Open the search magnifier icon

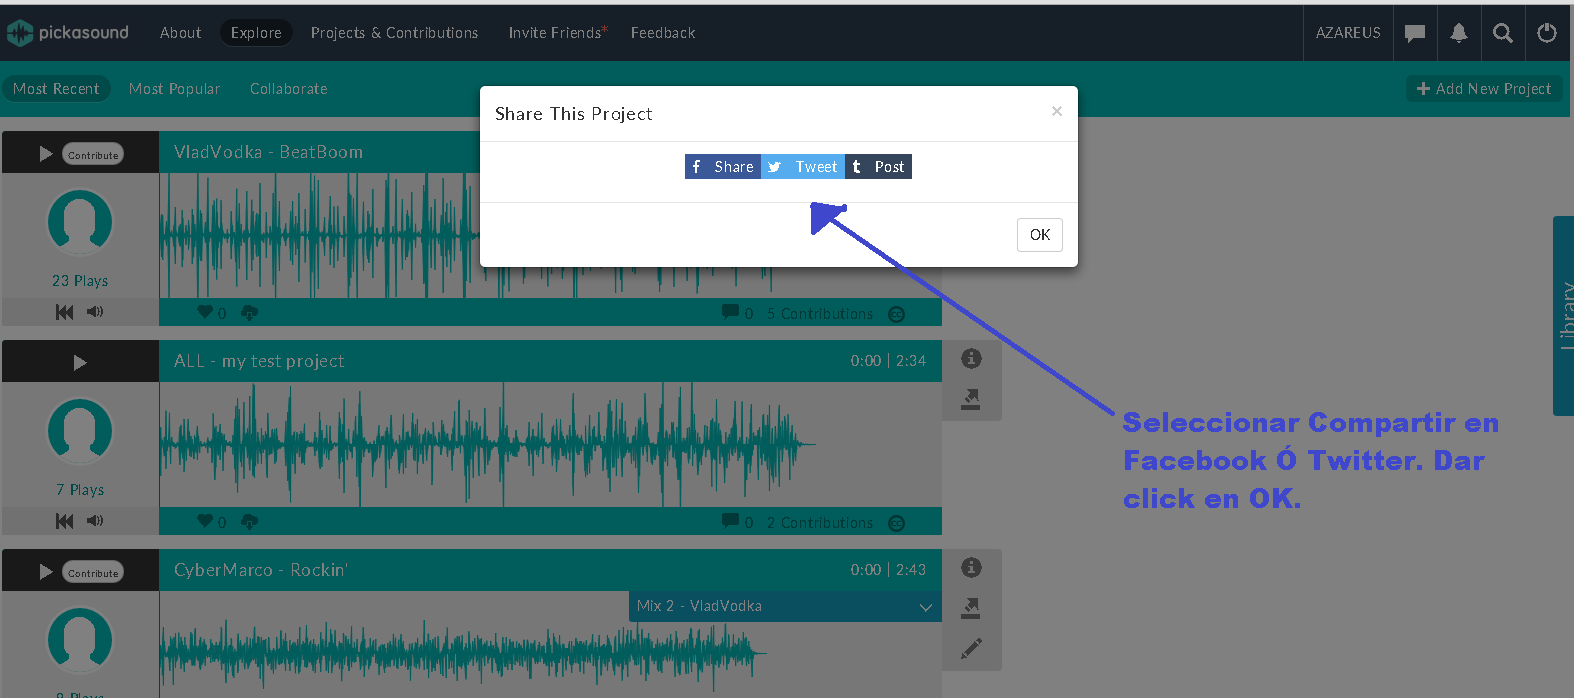[x=1502, y=33]
